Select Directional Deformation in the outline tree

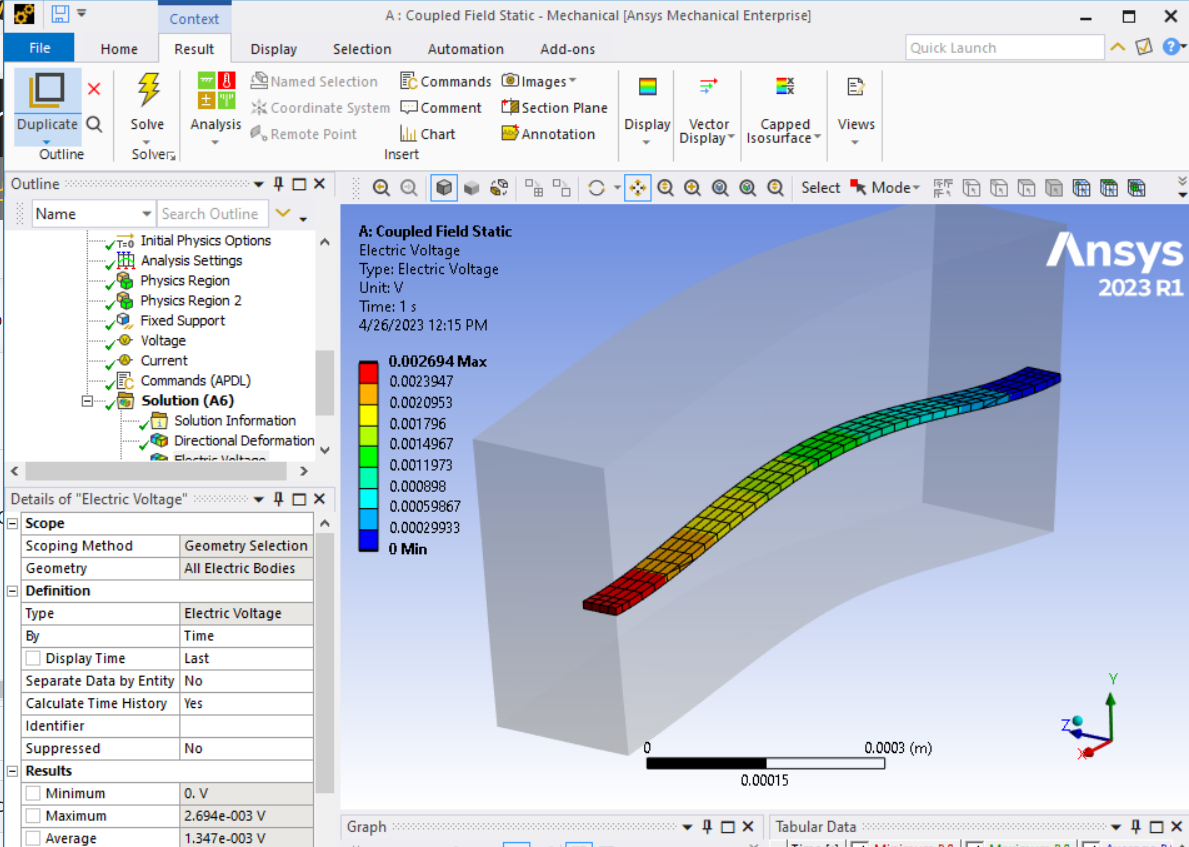click(x=244, y=441)
